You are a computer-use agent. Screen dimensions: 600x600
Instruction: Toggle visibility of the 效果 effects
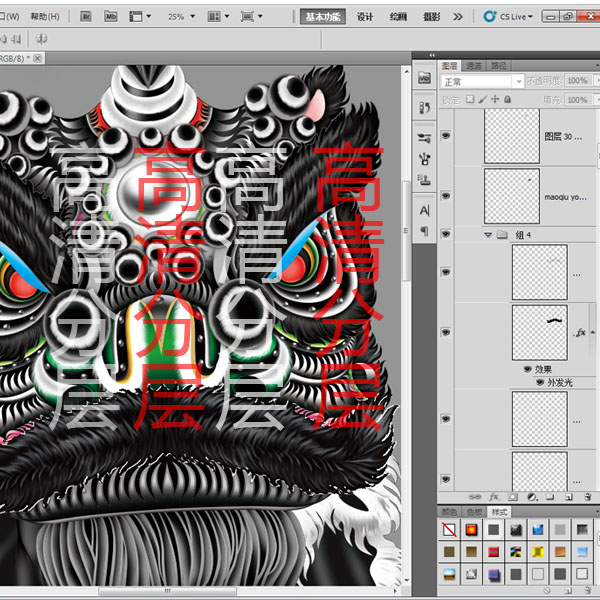528,369
